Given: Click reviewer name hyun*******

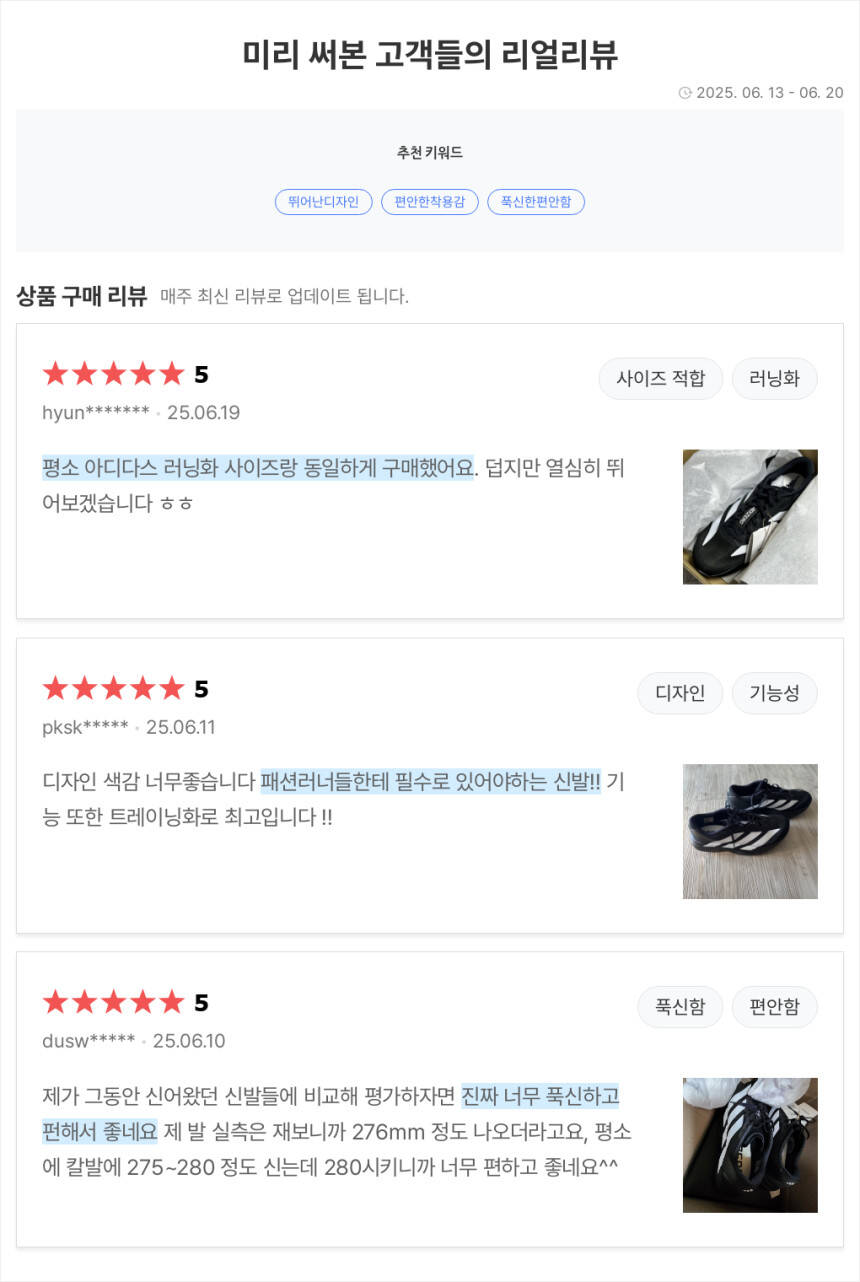Looking at the screenshot, I should (x=96, y=413).
